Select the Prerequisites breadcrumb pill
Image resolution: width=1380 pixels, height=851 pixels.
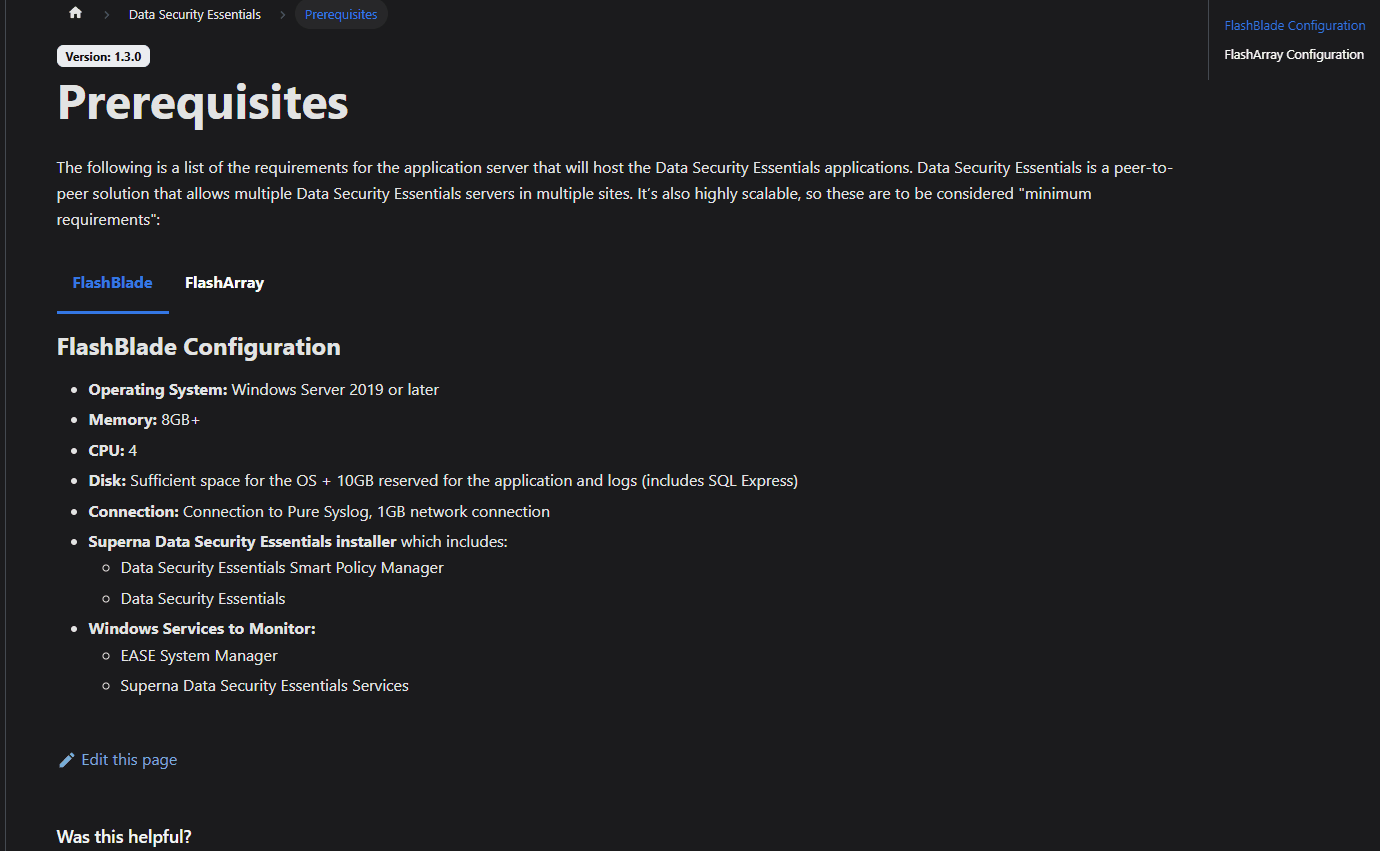(341, 15)
